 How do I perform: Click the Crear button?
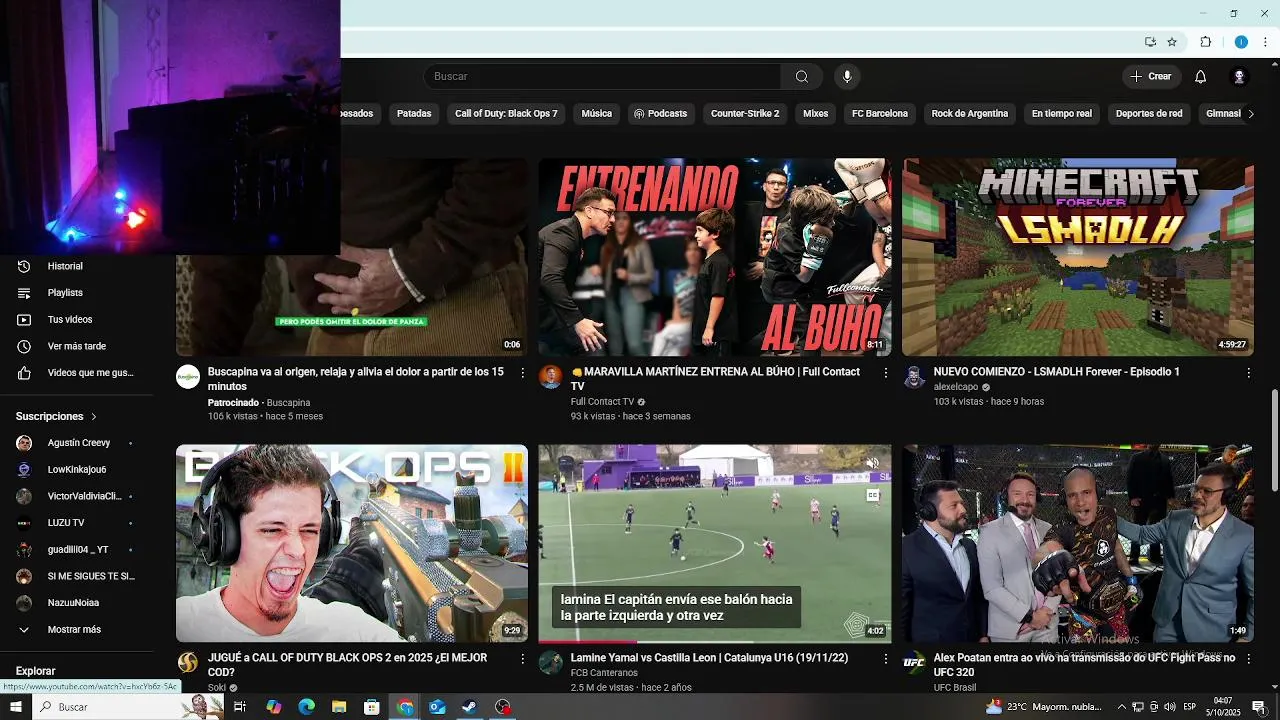click(1151, 77)
